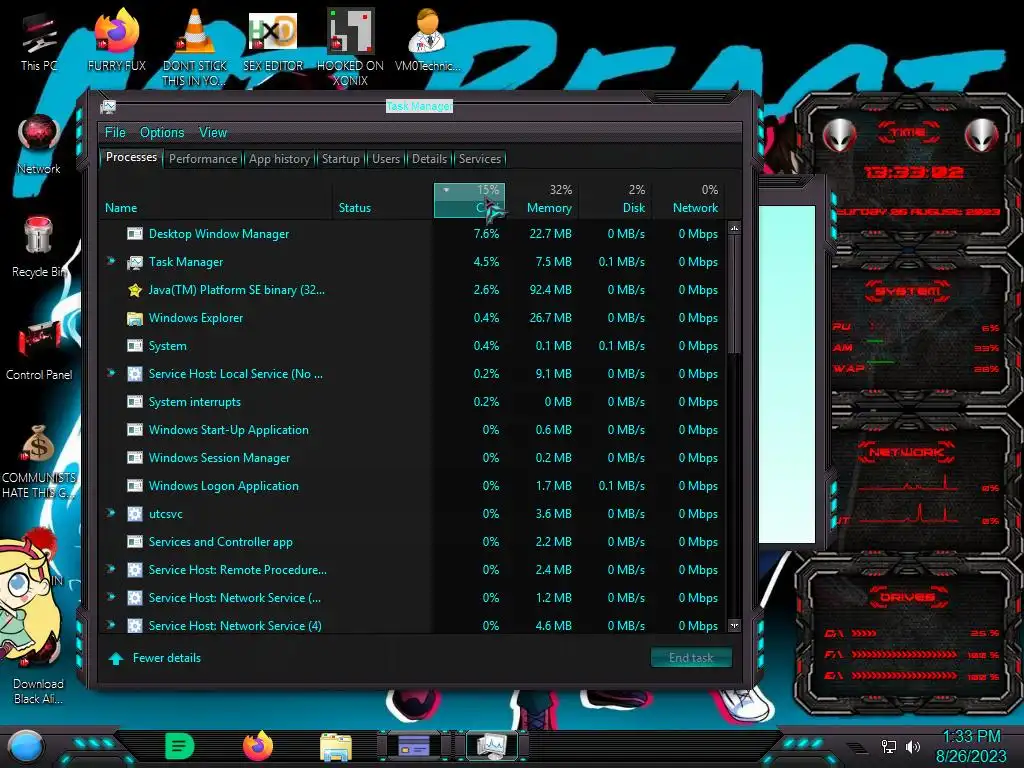Click the DRIVES widget on the sidebar gadget
This screenshot has height=768, width=1024.
[908, 633]
